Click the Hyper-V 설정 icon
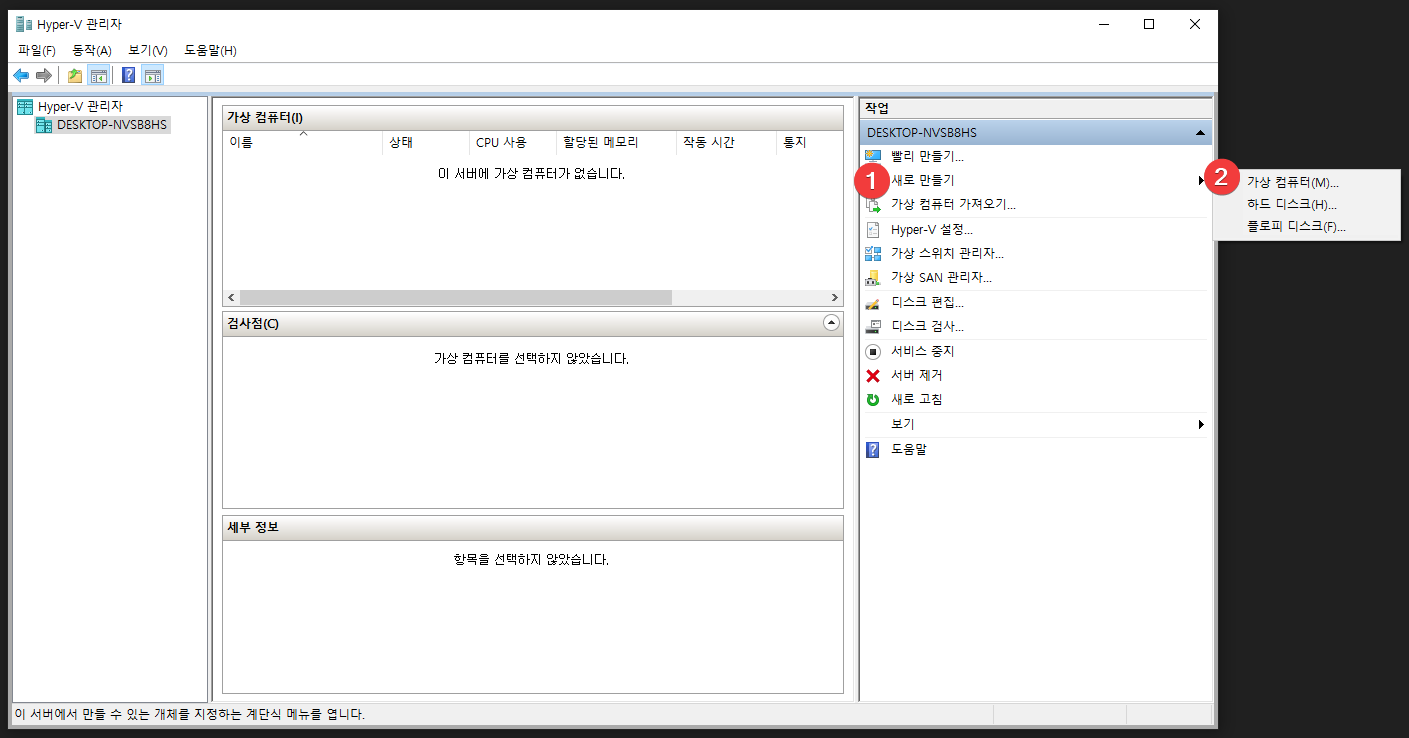The width and height of the screenshot is (1409, 738). coord(873,230)
